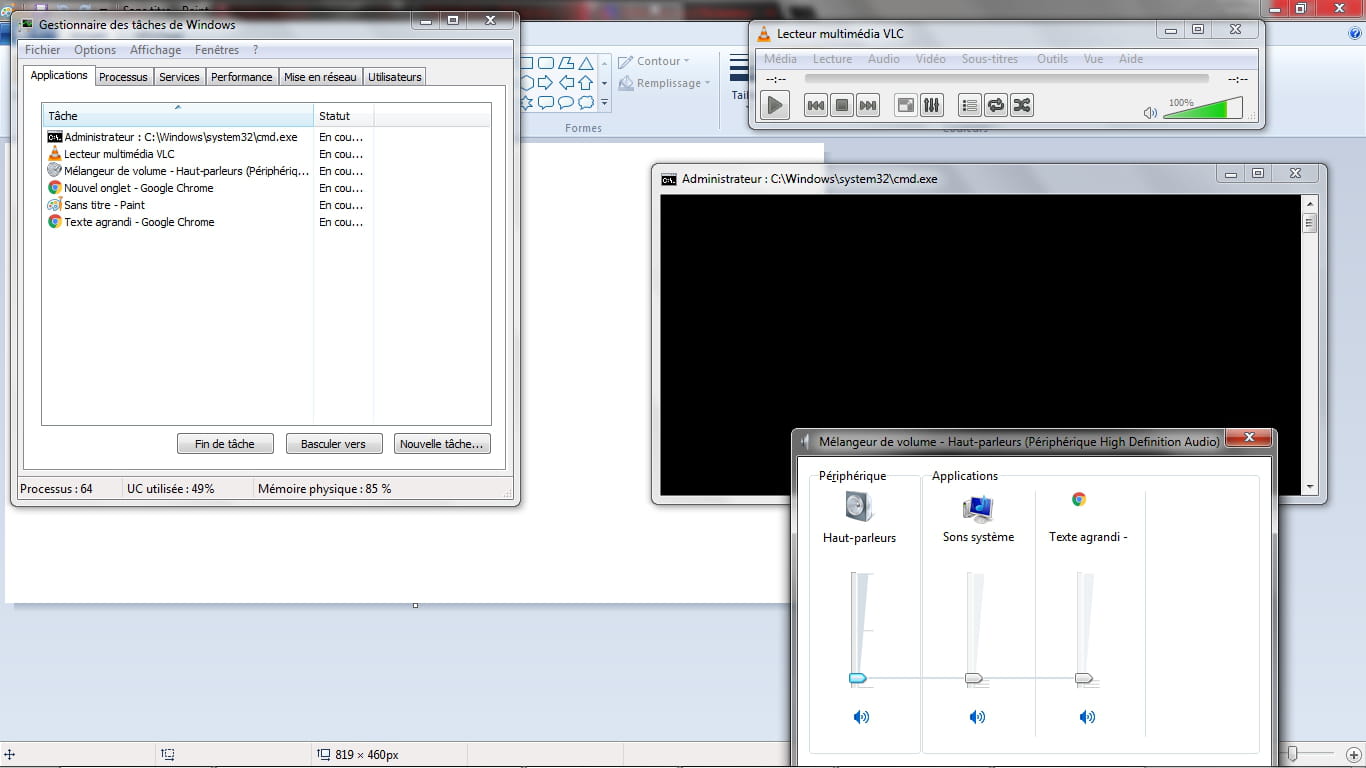Mute Sons système in volume mixer
This screenshot has width=1366, height=768.
click(977, 717)
